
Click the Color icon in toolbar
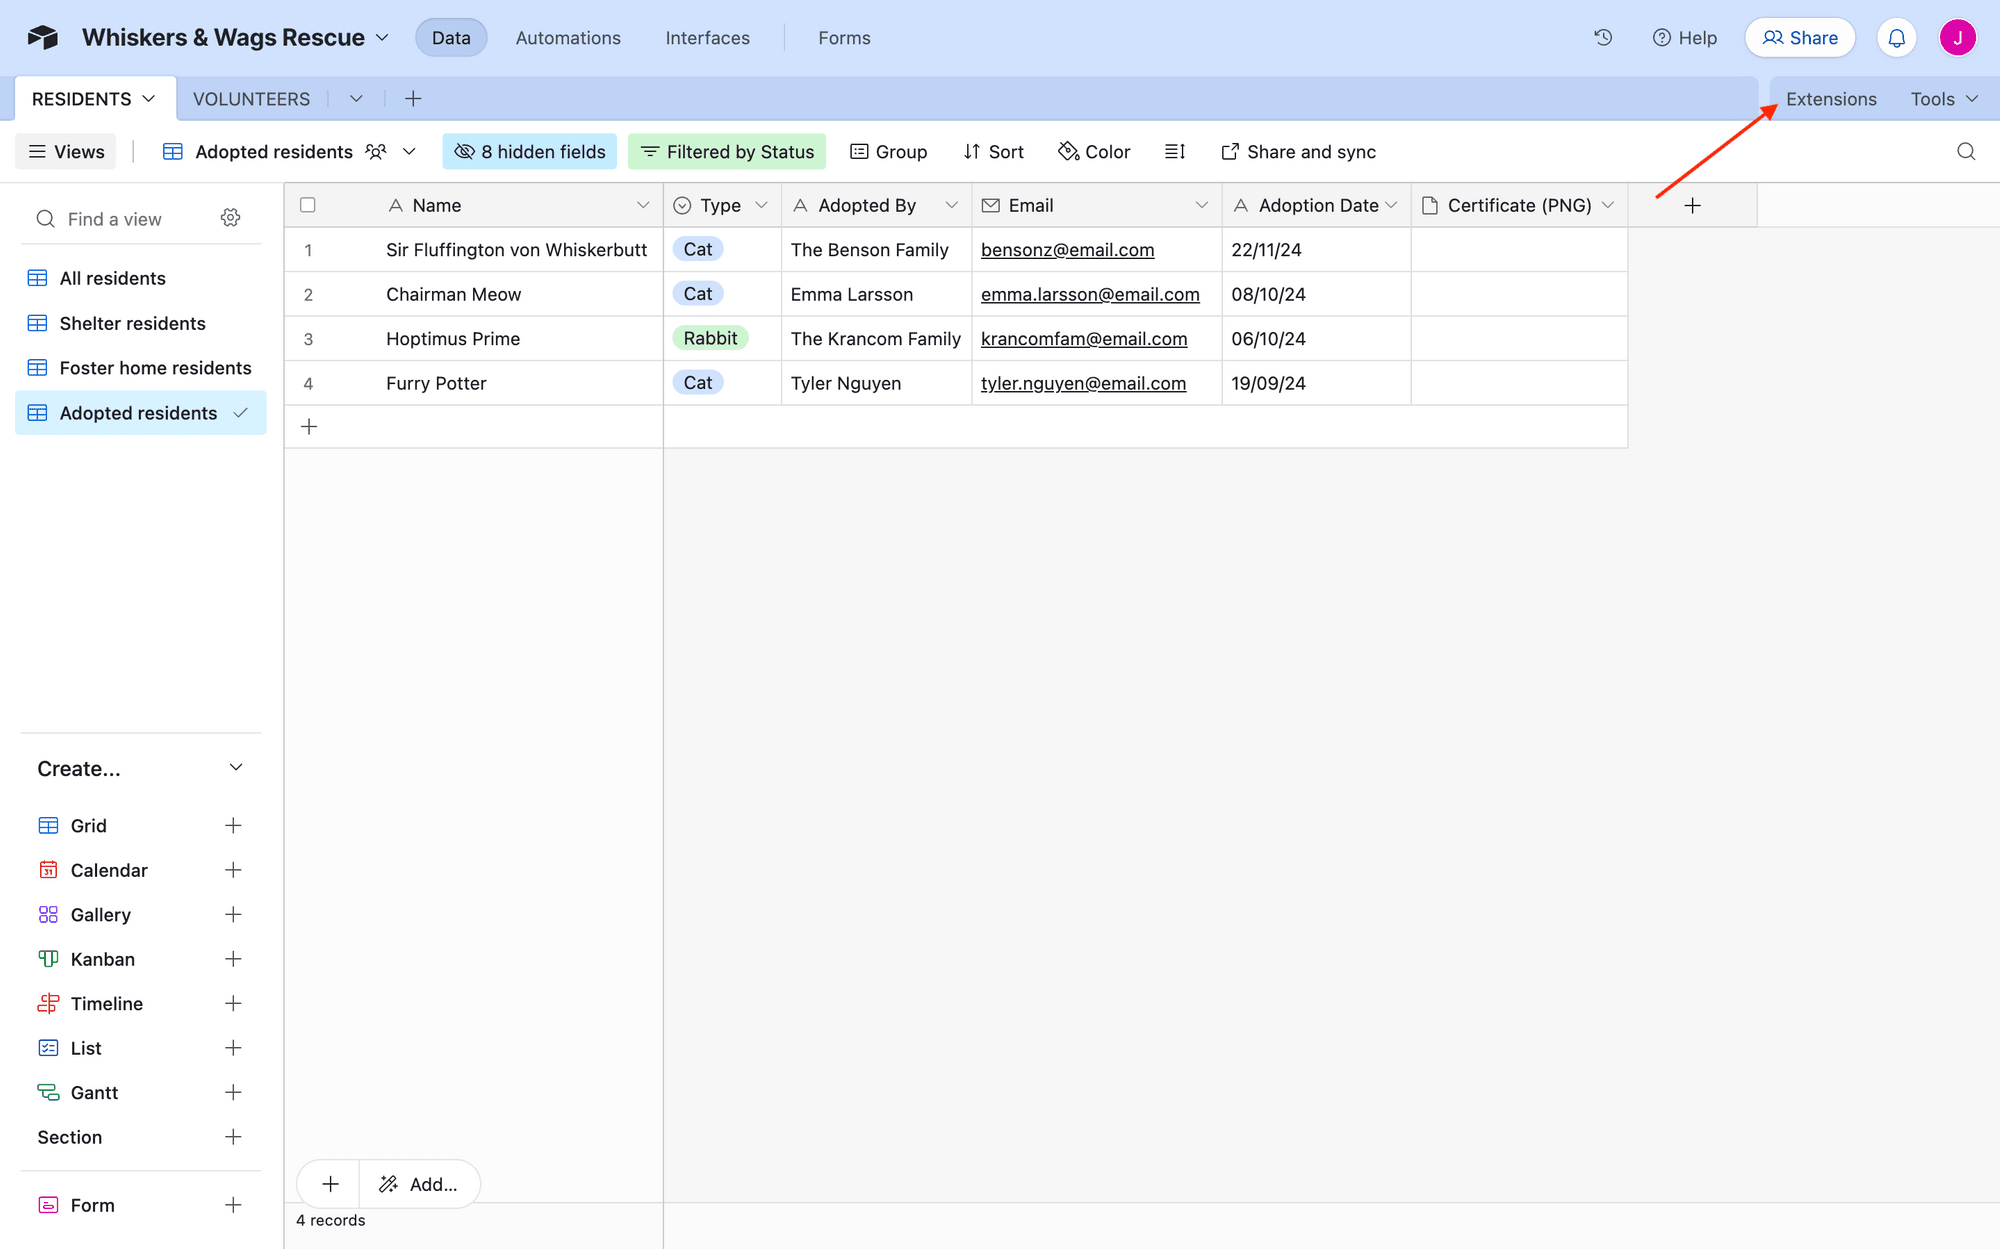click(x=1096, y=151)
